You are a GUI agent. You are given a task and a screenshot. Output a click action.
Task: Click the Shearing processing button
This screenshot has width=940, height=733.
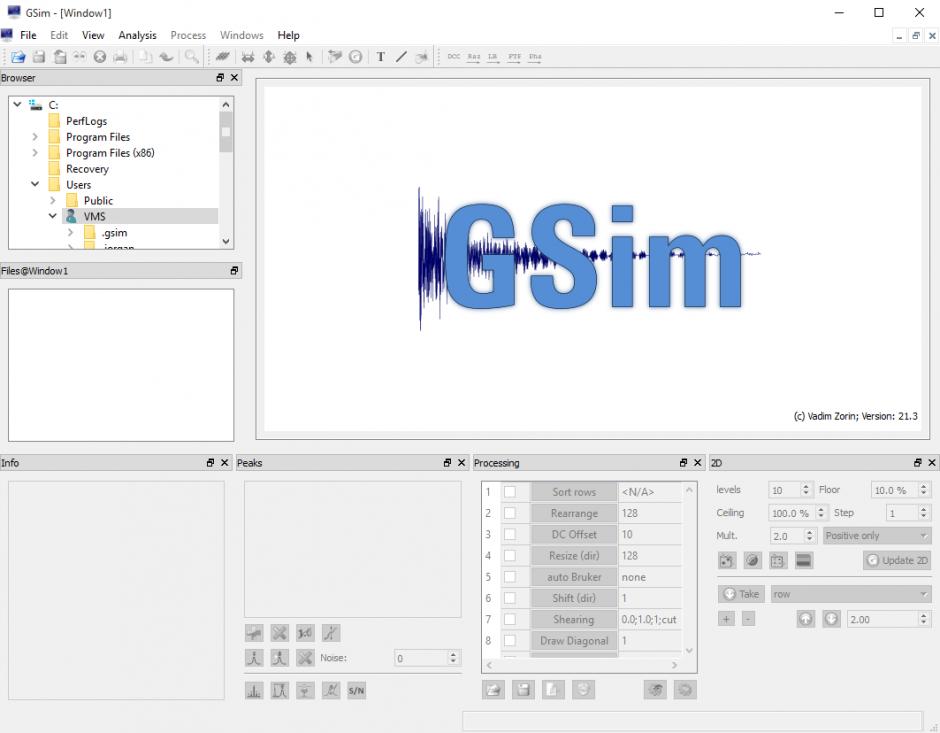click(x=574, y=619)
